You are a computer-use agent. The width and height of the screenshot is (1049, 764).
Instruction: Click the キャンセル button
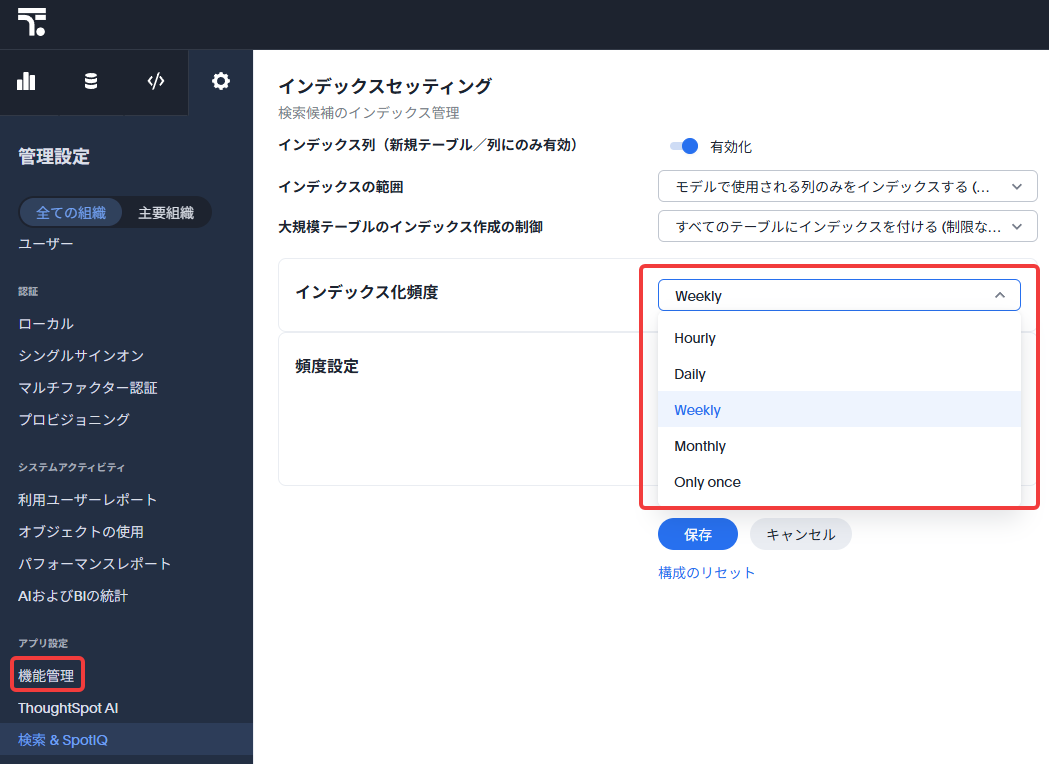pyautogui.click(x=800, y=535)
